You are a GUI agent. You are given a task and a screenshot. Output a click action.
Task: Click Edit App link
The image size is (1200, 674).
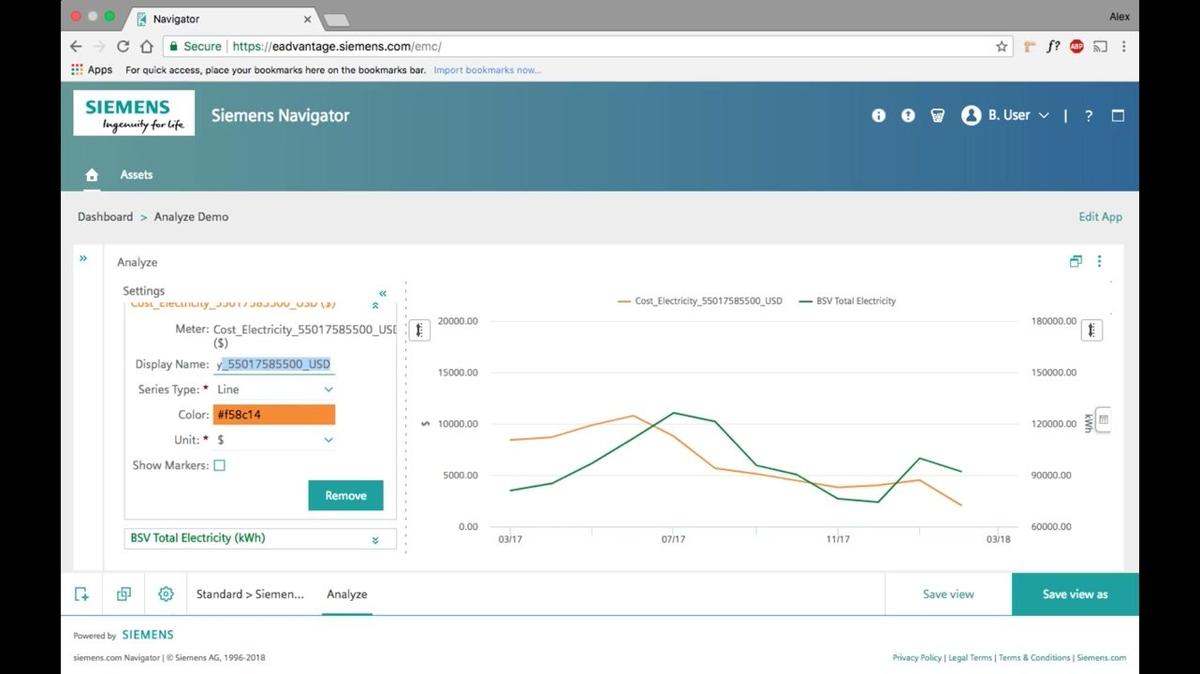1100,217
